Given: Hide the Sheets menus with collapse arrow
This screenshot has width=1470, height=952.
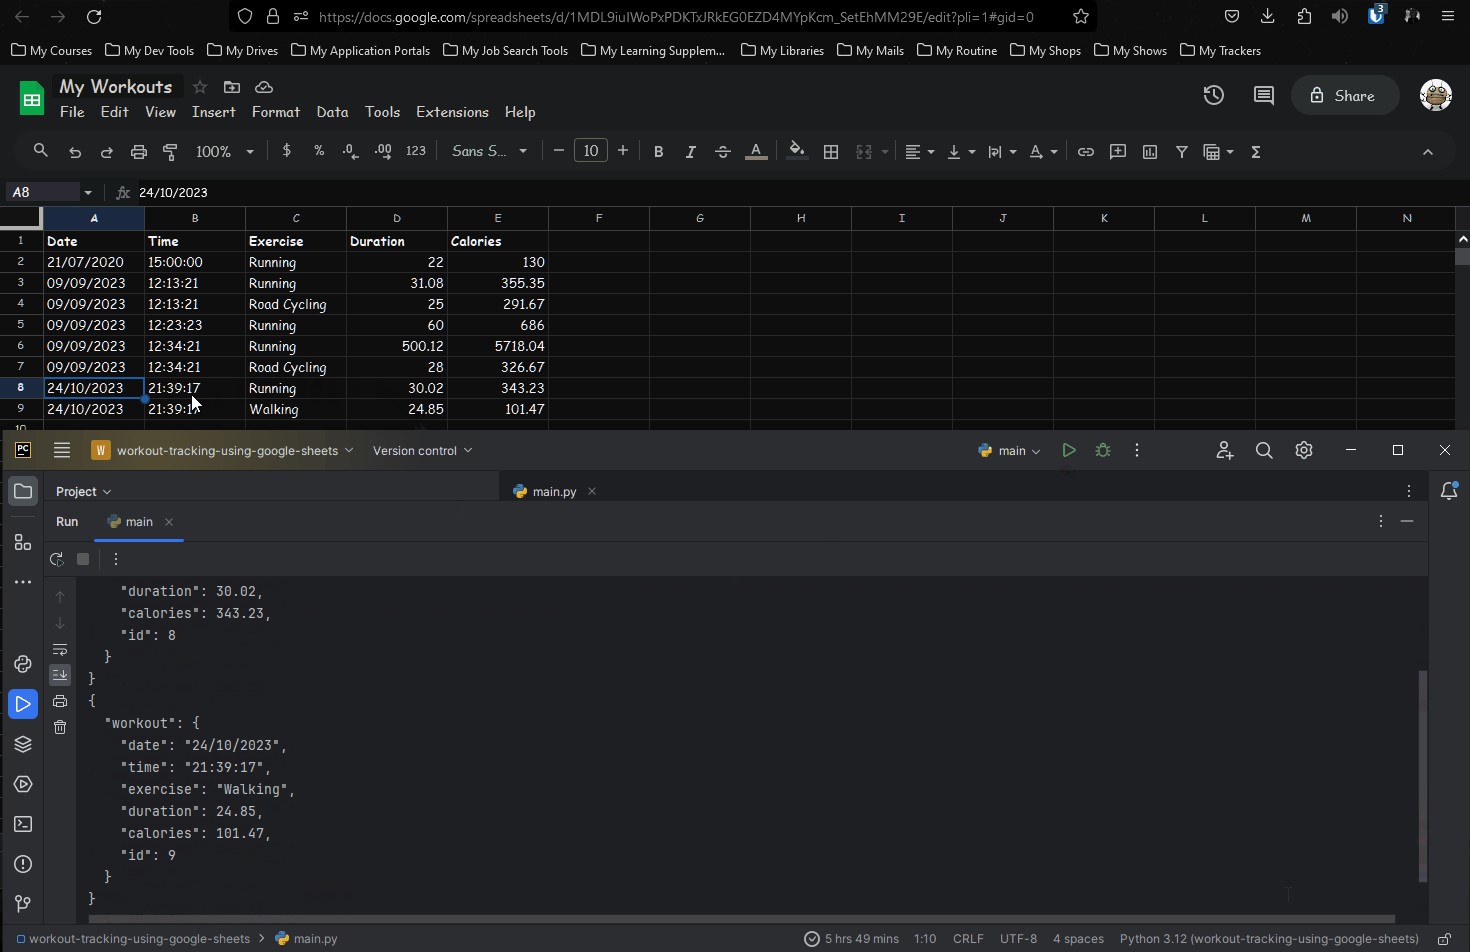Looking at the screenshot, I should (1428, 152).
